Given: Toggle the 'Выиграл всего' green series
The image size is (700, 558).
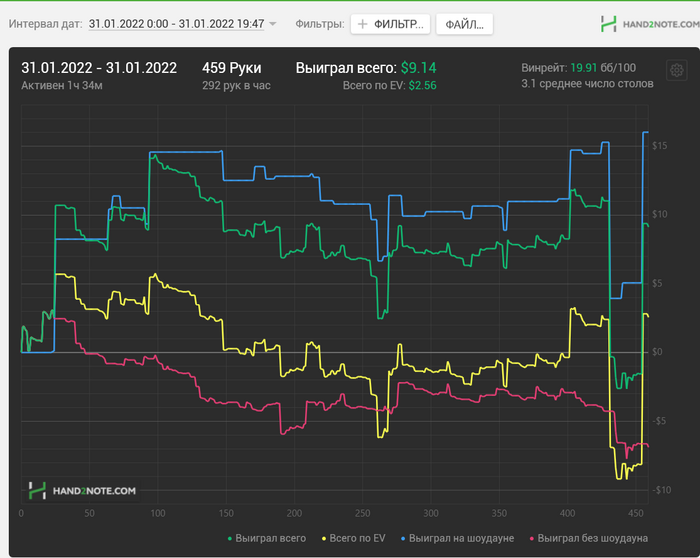Looking at the screenshot, I should (271, 538).
